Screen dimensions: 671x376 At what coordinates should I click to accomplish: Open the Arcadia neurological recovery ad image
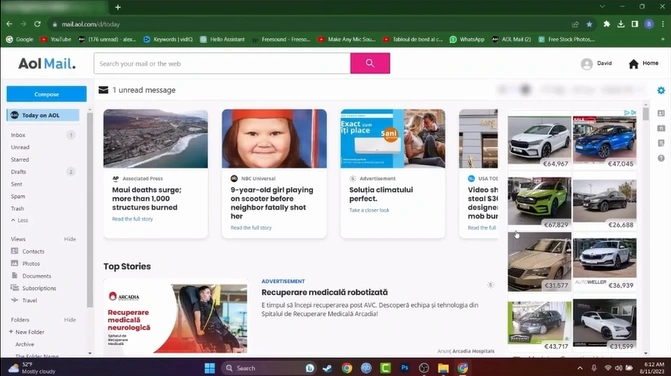(176, 317)
